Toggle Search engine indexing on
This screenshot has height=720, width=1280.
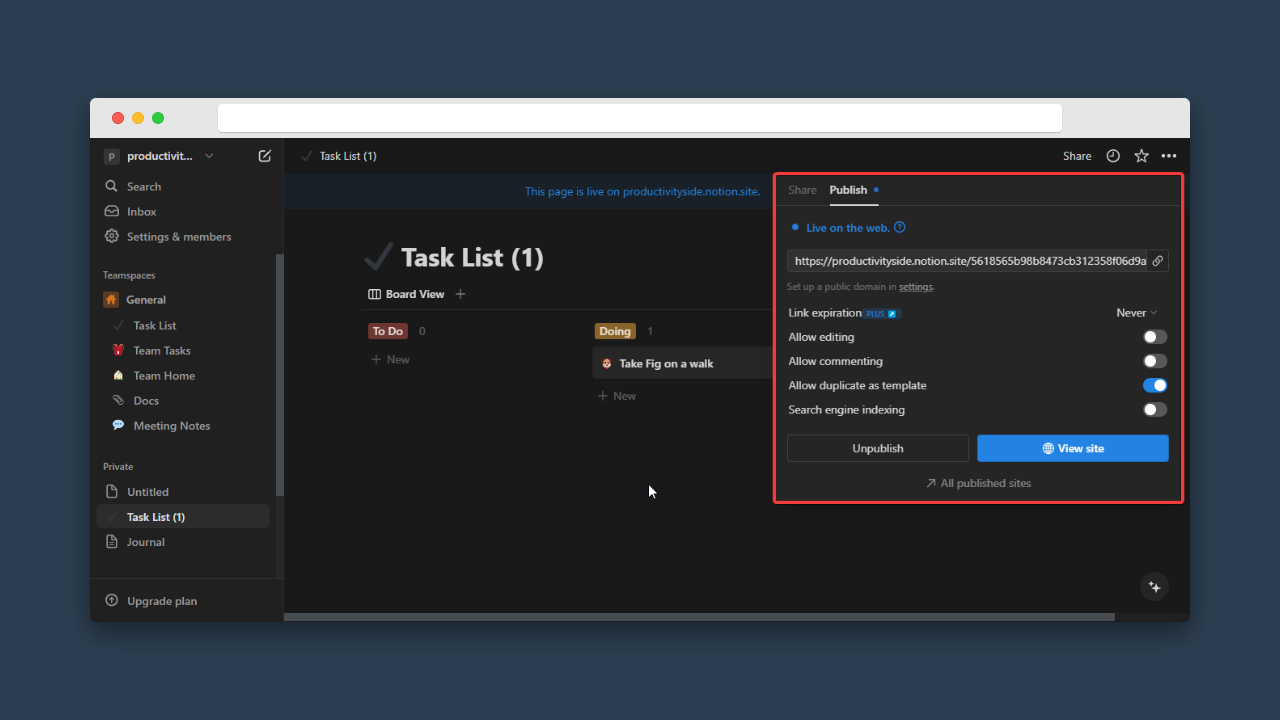coord(1155,409)
